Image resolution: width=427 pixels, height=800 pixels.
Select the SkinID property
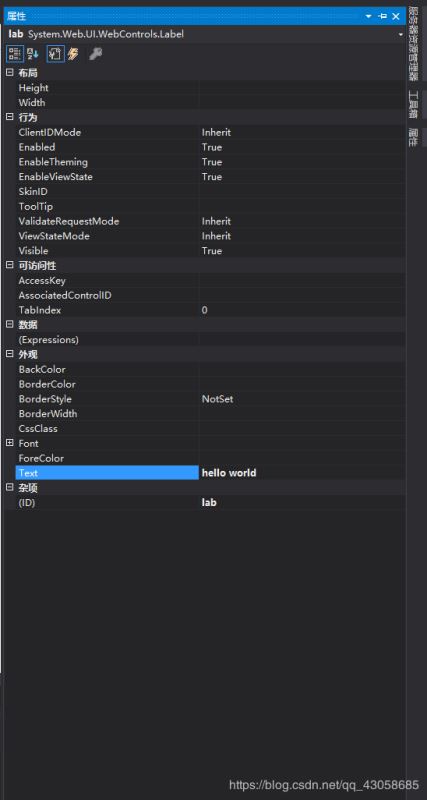pos(33,191)
